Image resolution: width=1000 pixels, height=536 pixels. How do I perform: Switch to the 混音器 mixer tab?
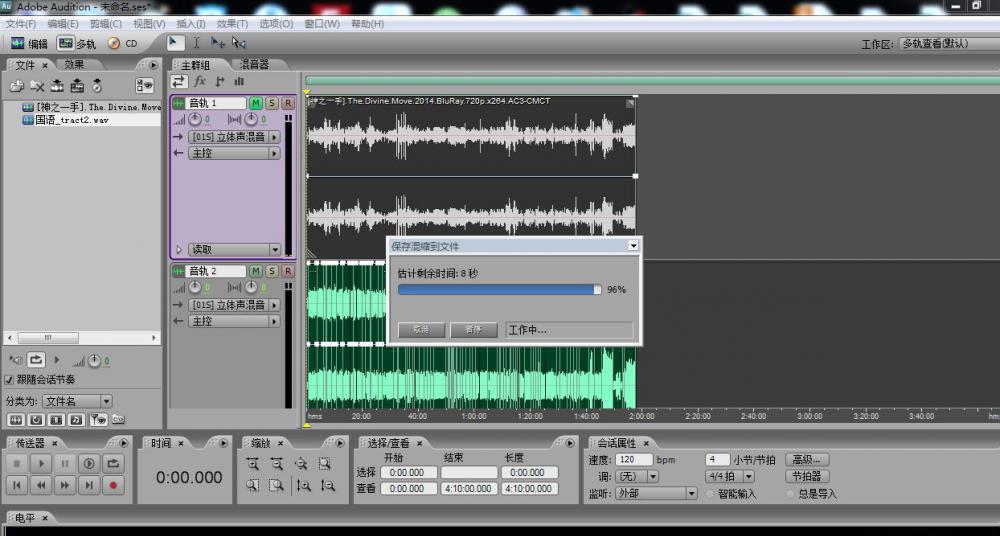[x=254, y=64]
